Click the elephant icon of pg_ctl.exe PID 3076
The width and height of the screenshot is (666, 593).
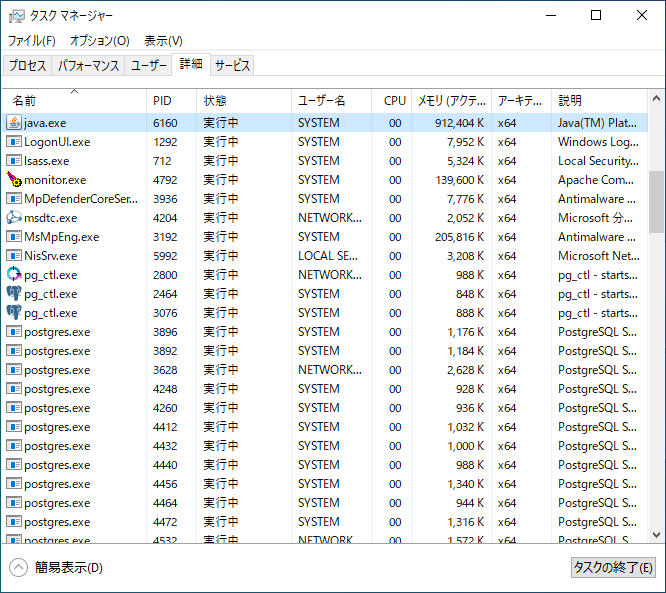pyautogui.click(x=14, y=313)
